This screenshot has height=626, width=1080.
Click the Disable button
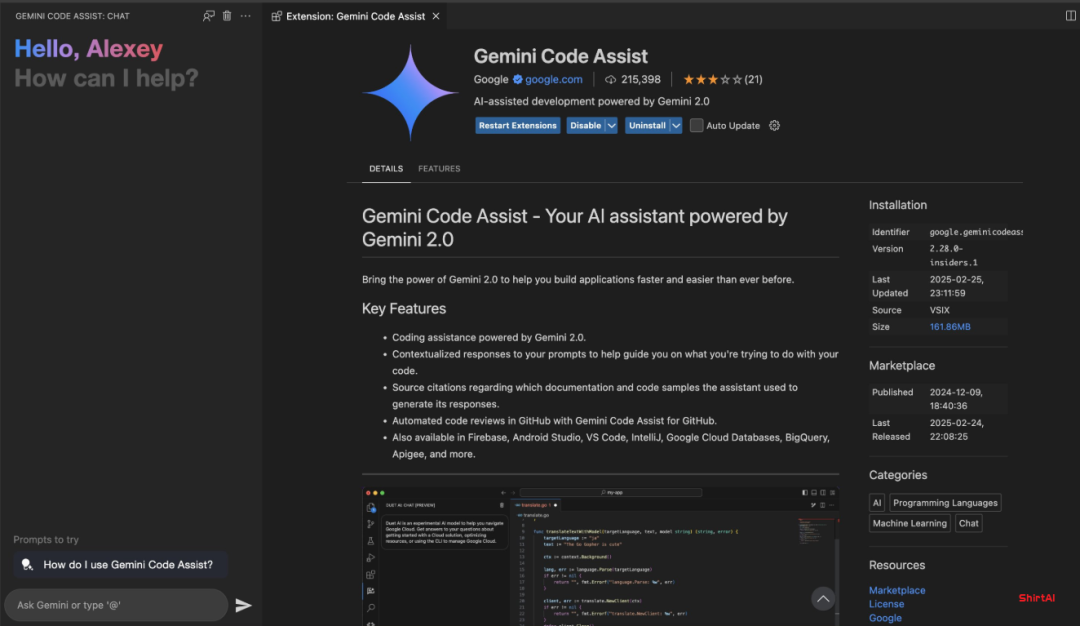point(585,125)
